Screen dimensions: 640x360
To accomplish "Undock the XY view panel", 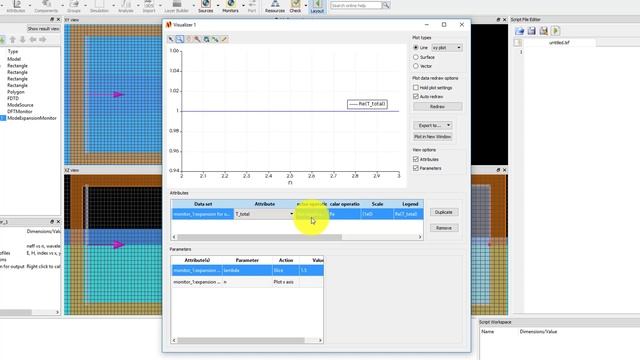I will [x=498, y=20].
